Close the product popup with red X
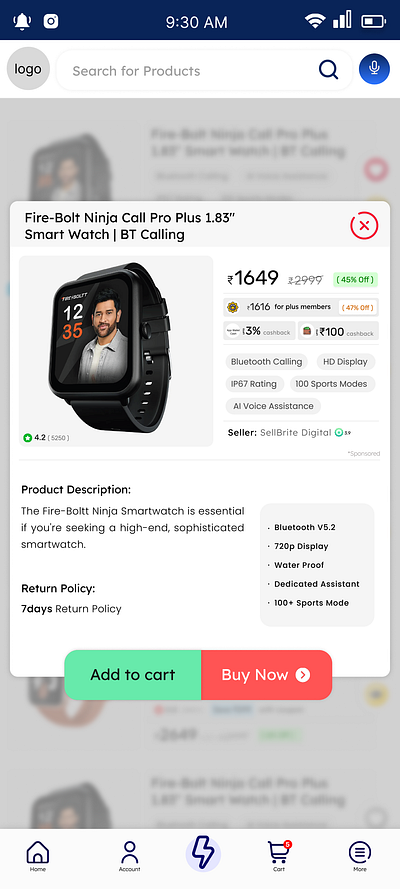The width and height of the screenshot is (400, 889). coord(364,226)
